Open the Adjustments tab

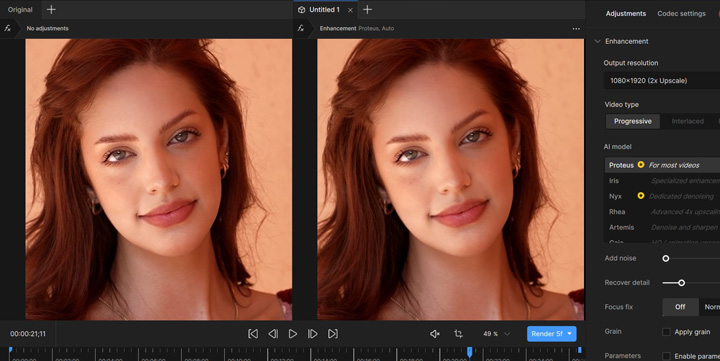coord(625,14)
